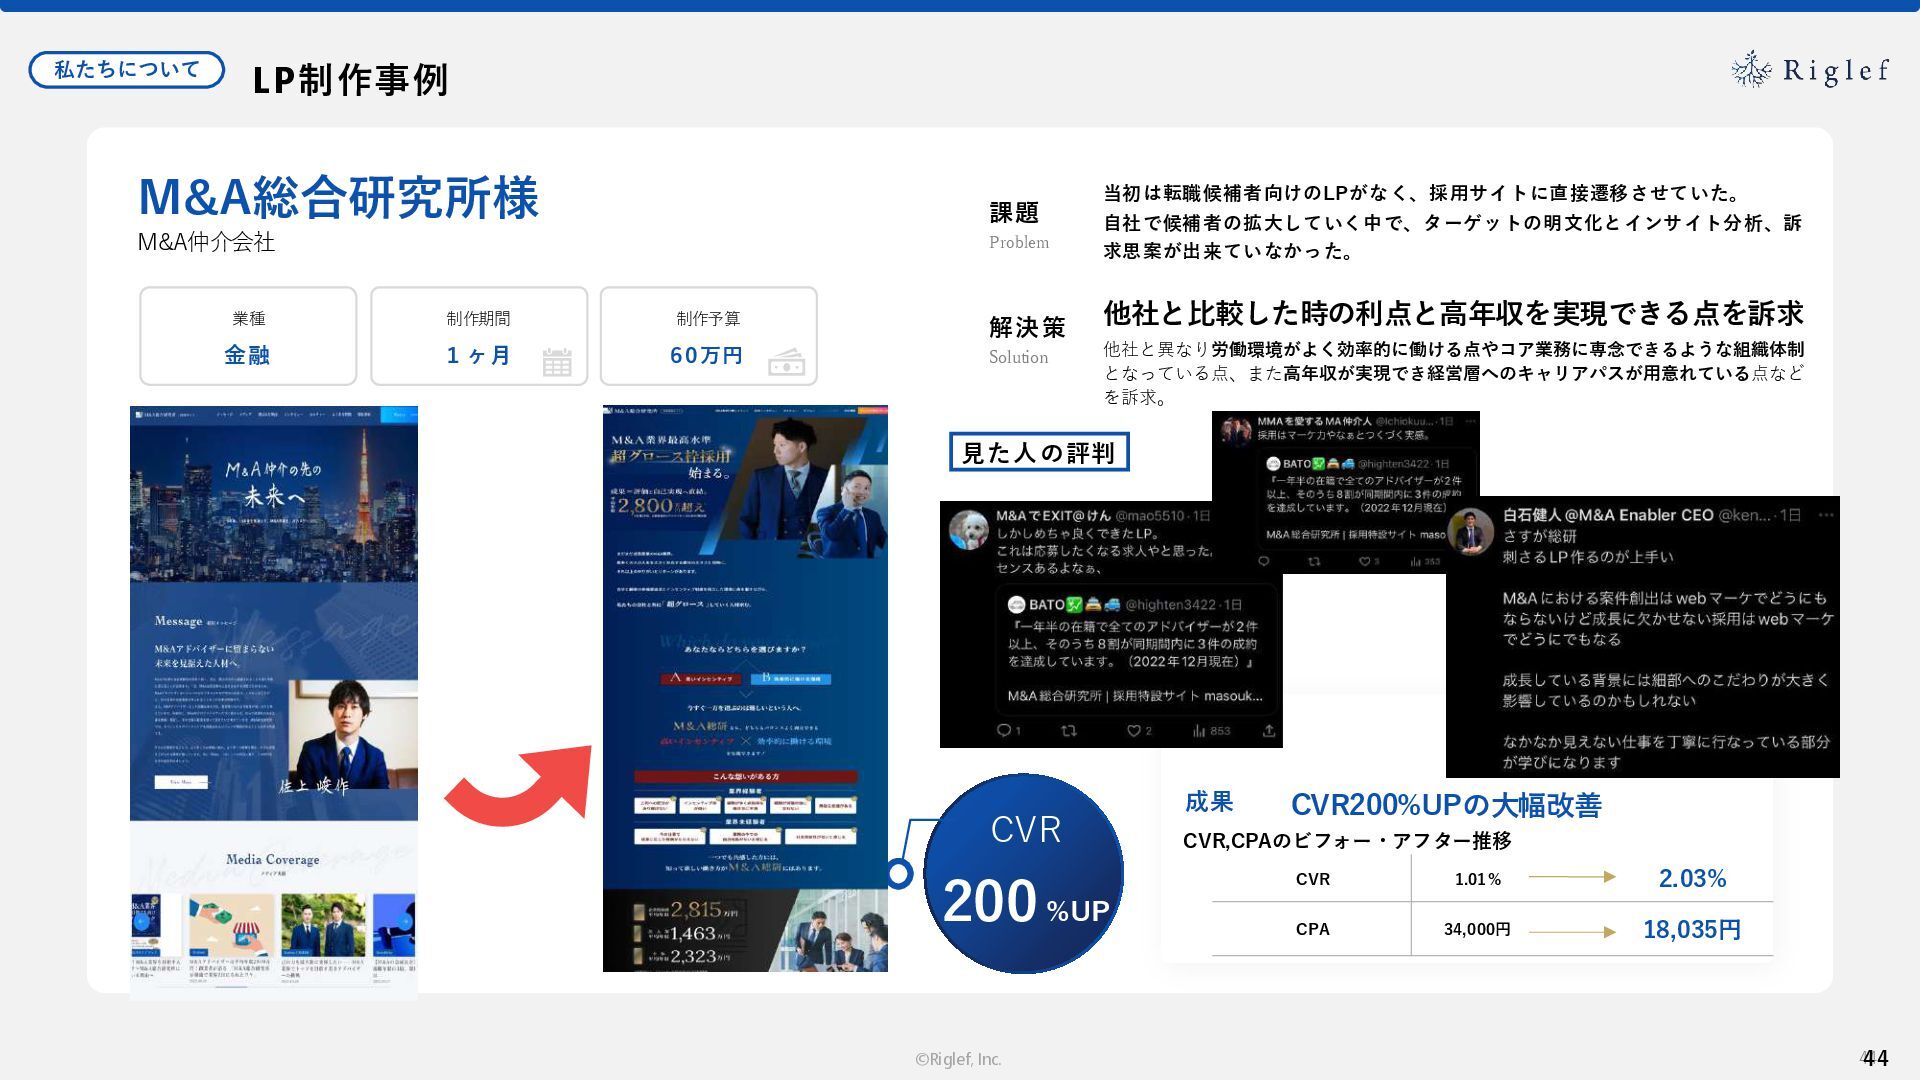Screen dimensions: 1920x1080
Task: Click the like heart icon on M&AでEXIT tweet
Action: [x=1134, y=731]
